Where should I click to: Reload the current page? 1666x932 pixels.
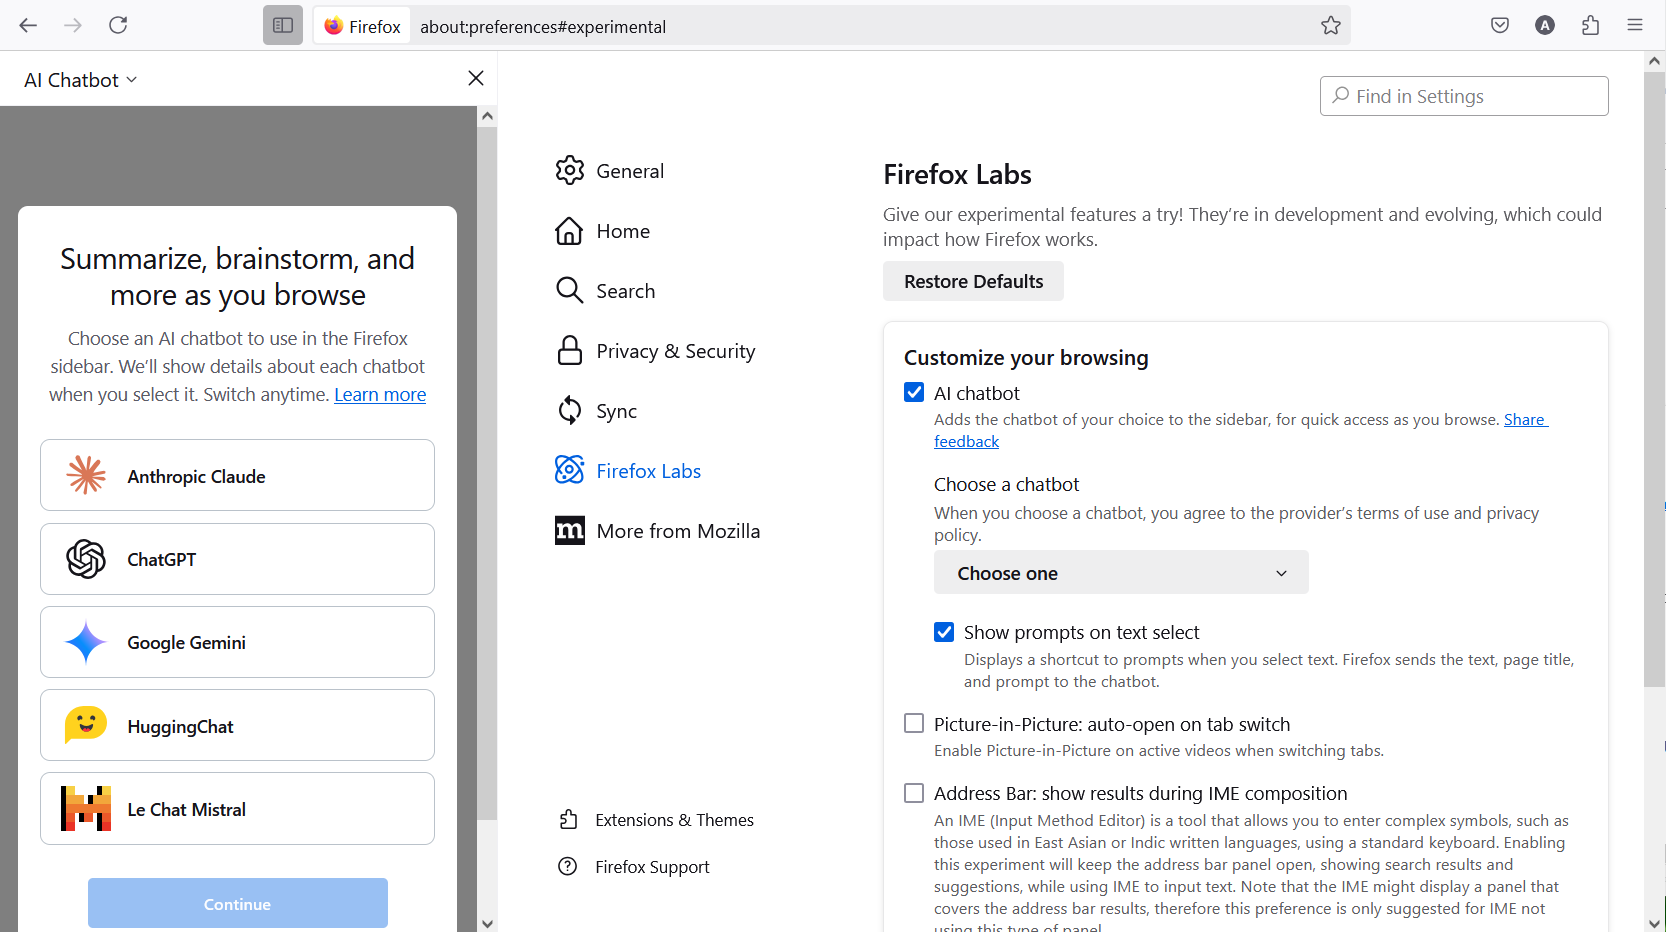118,25
